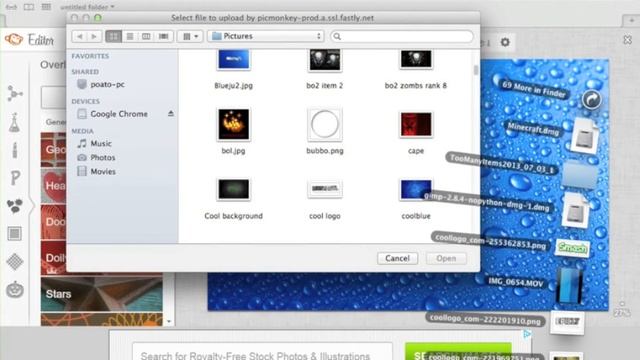Eject the Google Chrome device

click(171, 113)
